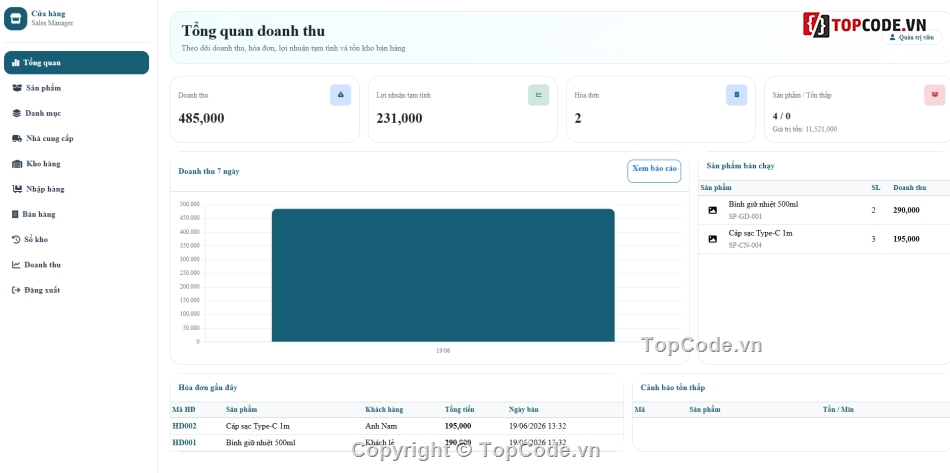The width and height of the screenshot is (950, 473).
Task: Click the warehouse icon for Kho hàng
Action: (17, 164)
